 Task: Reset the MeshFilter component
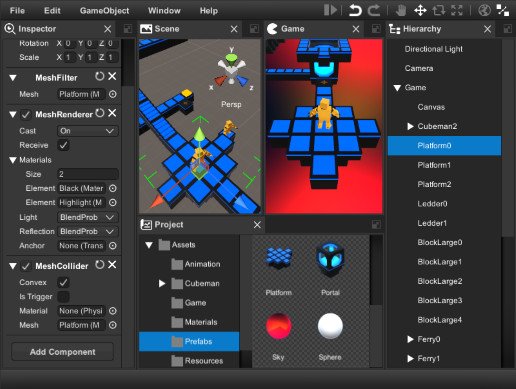pyautogui.click(x=99, y=76)
